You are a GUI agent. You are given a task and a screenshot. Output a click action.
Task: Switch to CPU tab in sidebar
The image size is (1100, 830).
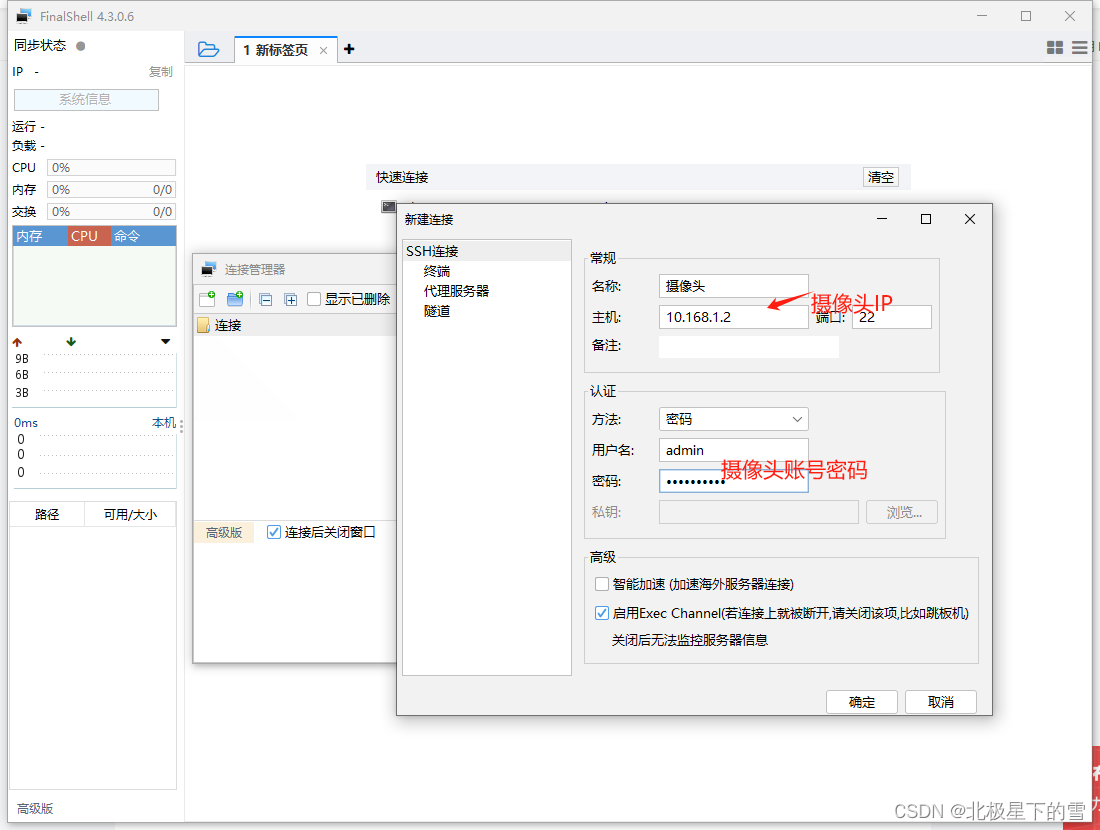click(88, 236)
